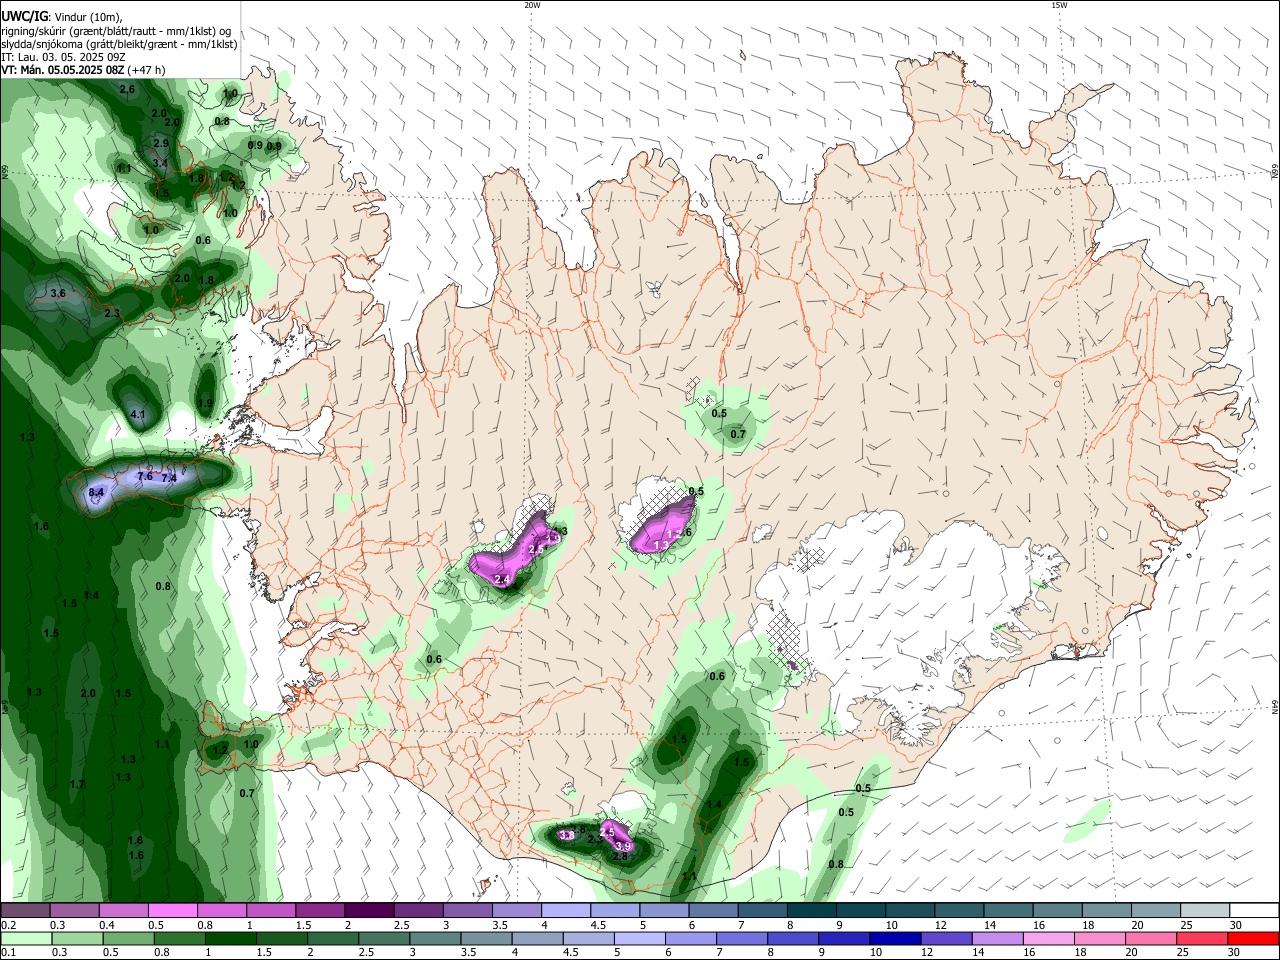This screenshot has height=960, width=1280.
Task: Click the 1.7 value in the southwest sea
Action: (x=77, y=785)
